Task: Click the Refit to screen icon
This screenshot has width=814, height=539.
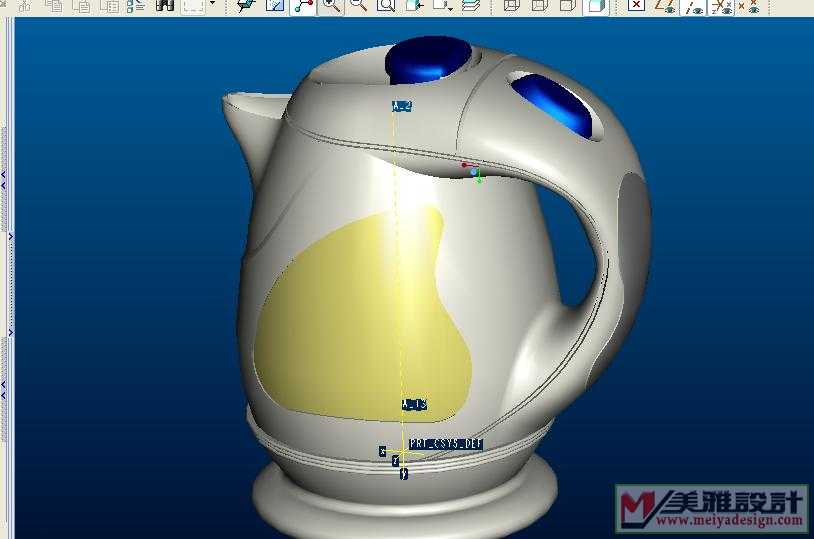Action: pyautogui.click(x=385, y=5)
